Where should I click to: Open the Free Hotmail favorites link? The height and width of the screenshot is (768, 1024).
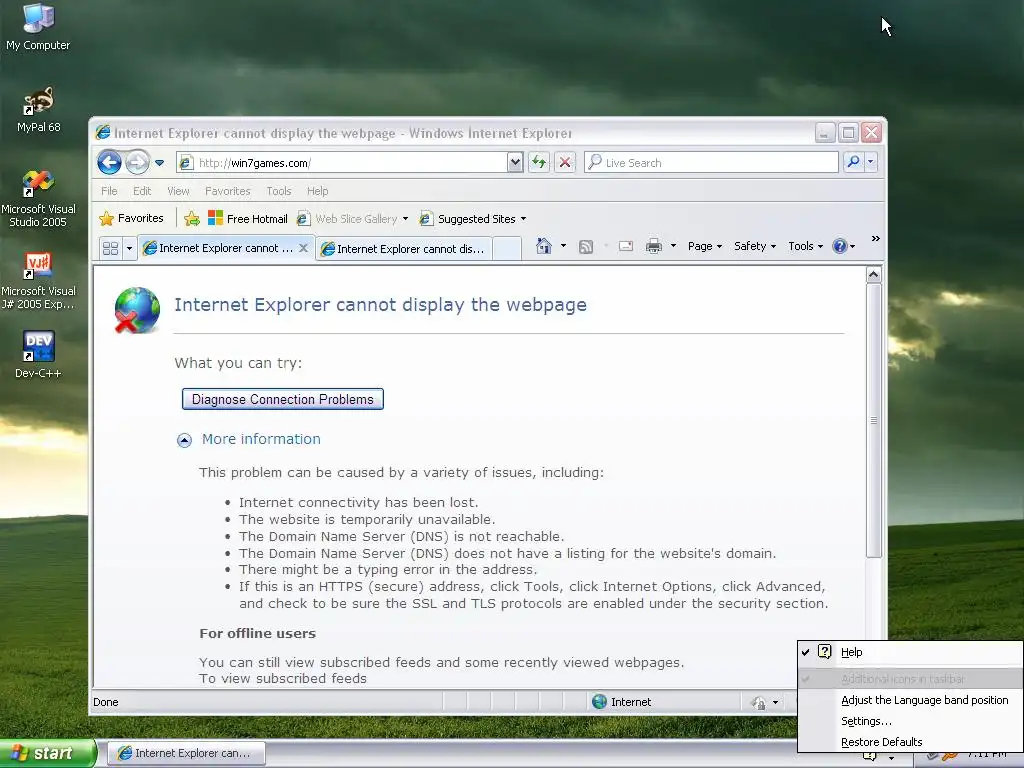pyautogui.click(x=248, y=219)
